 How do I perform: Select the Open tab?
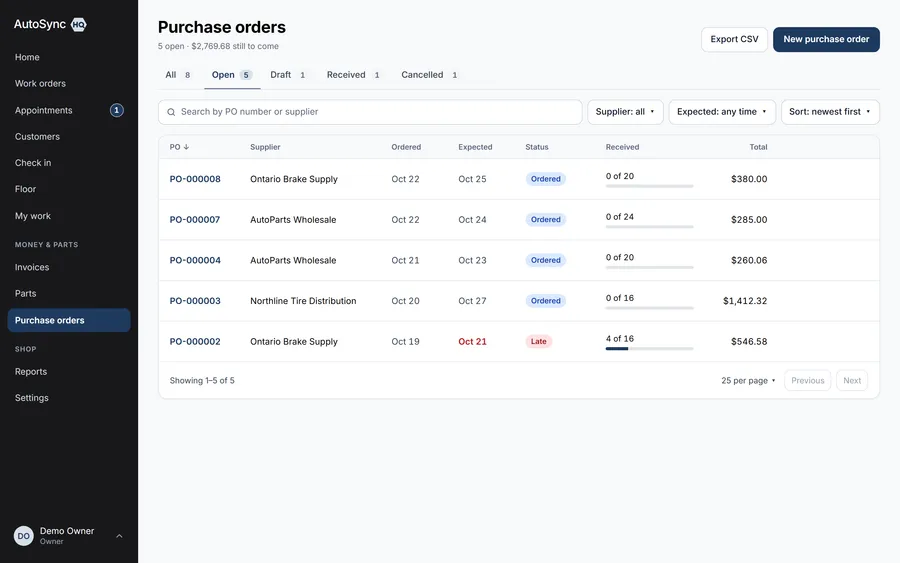click(x=232, y=75)
